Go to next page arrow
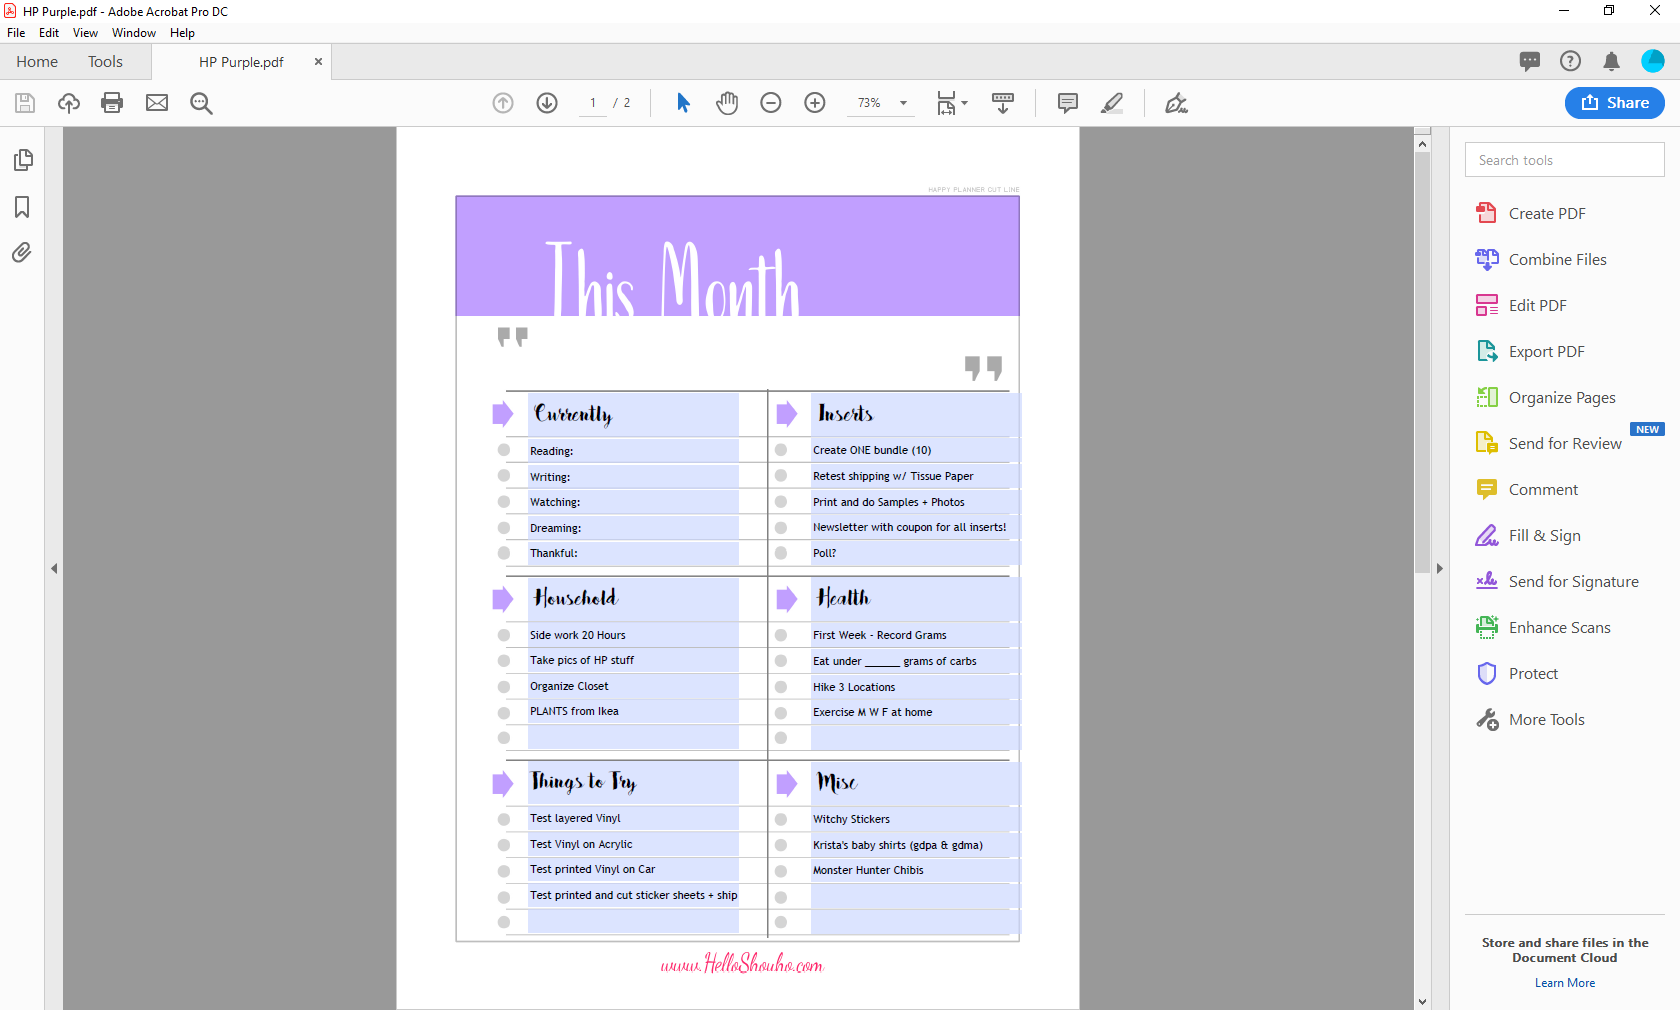1680x1032 pixels. [547, 103]
